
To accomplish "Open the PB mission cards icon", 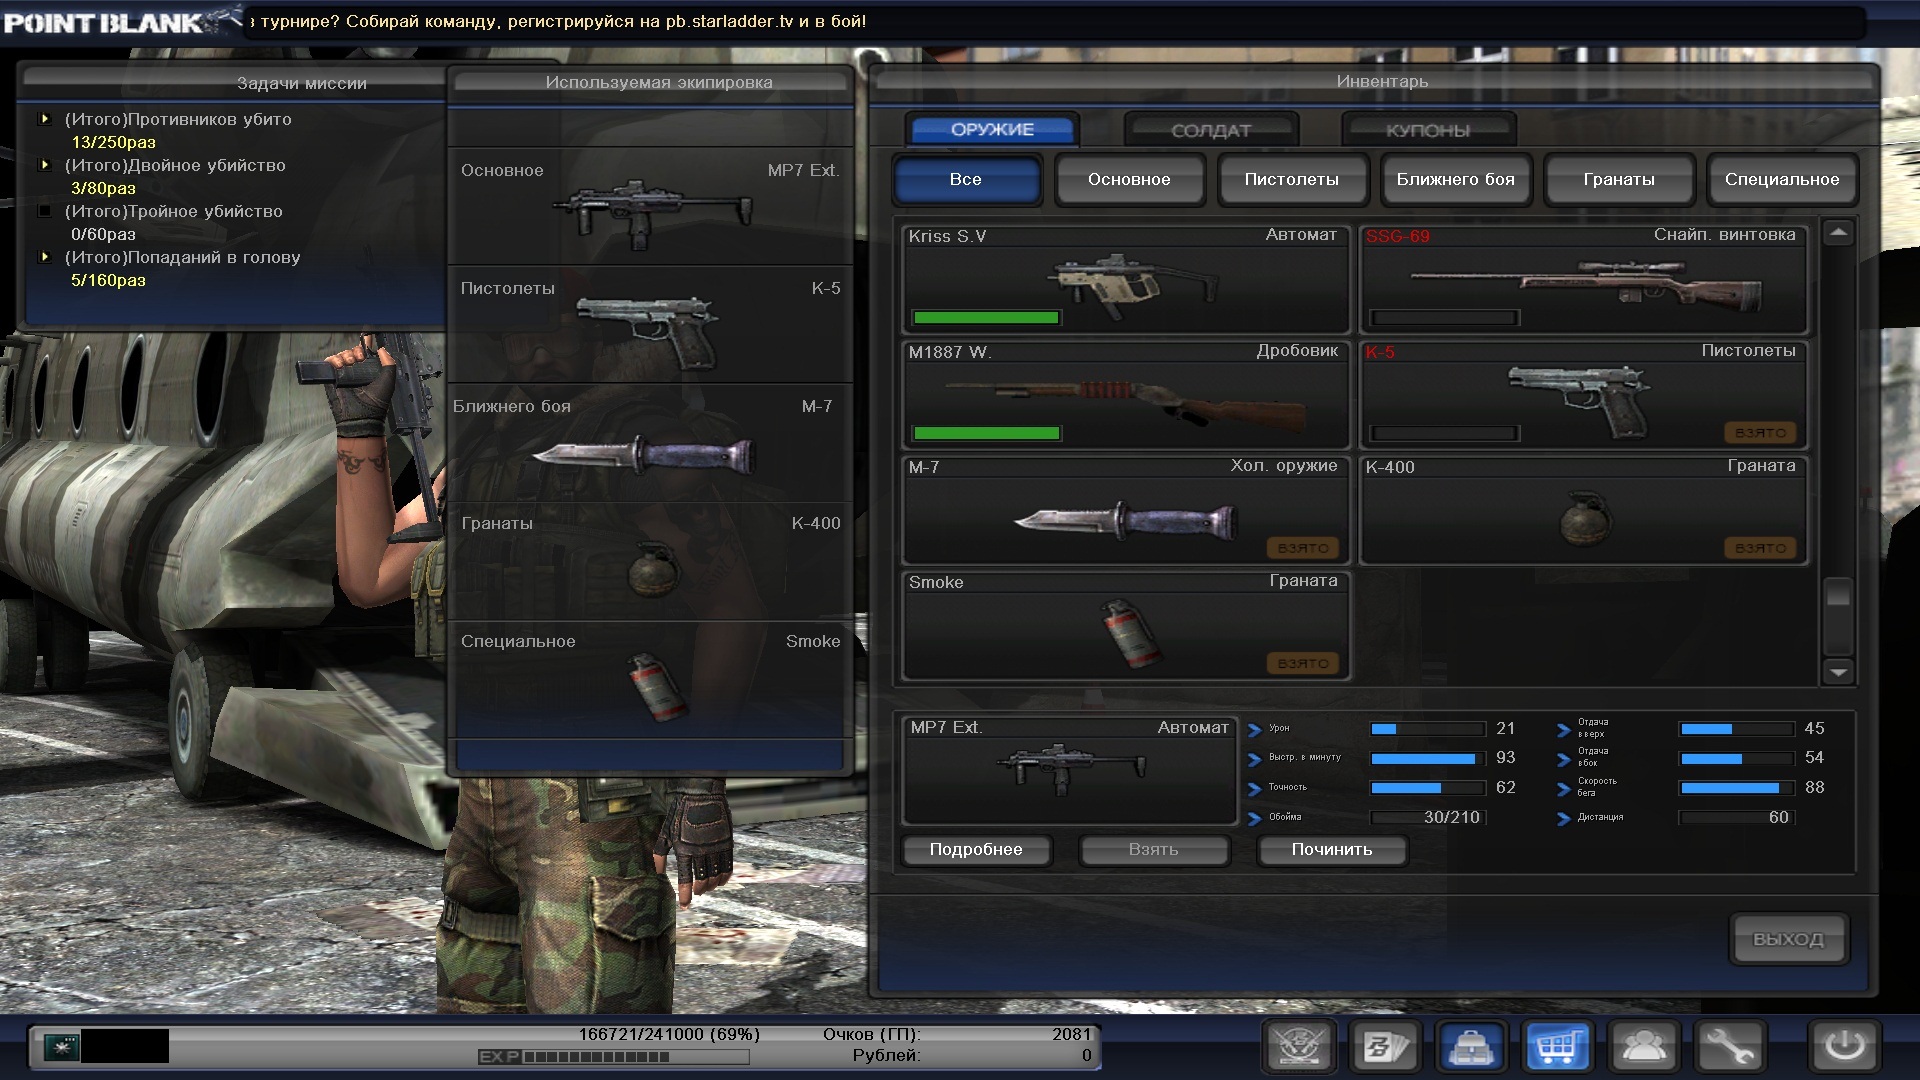I will pyautogui.click(x=1385, y=1047).
